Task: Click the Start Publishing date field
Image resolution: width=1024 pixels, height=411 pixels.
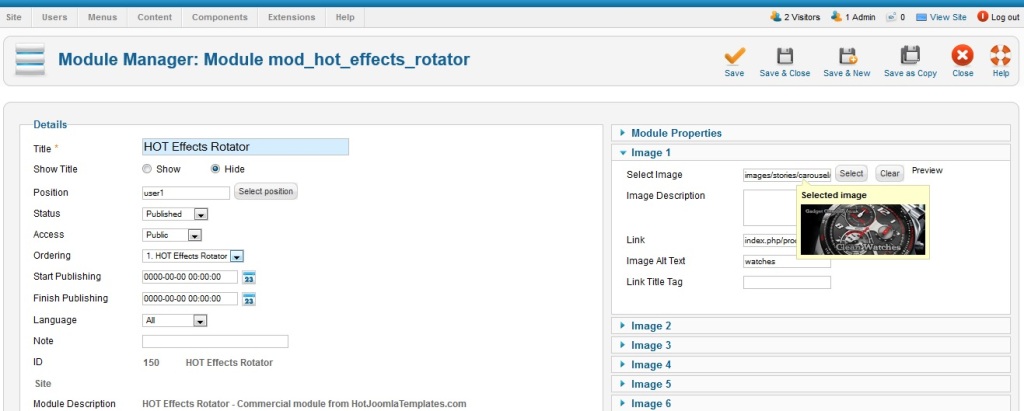Action: pyautogui.click(x=190, y=277)
